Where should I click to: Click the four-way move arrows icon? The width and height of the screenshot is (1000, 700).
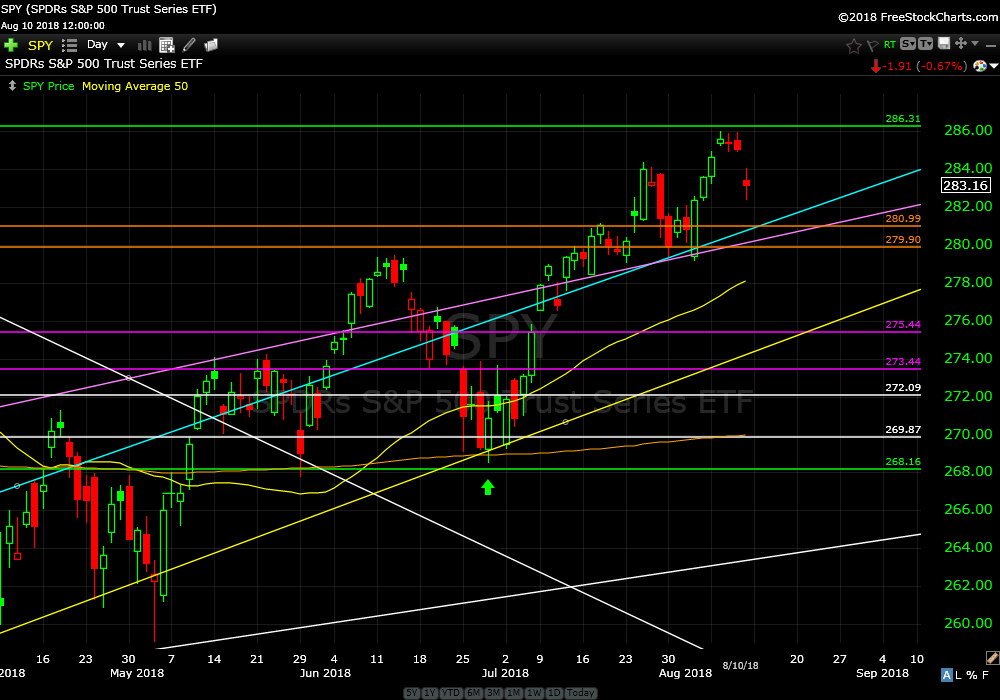(x=961, y=44)
